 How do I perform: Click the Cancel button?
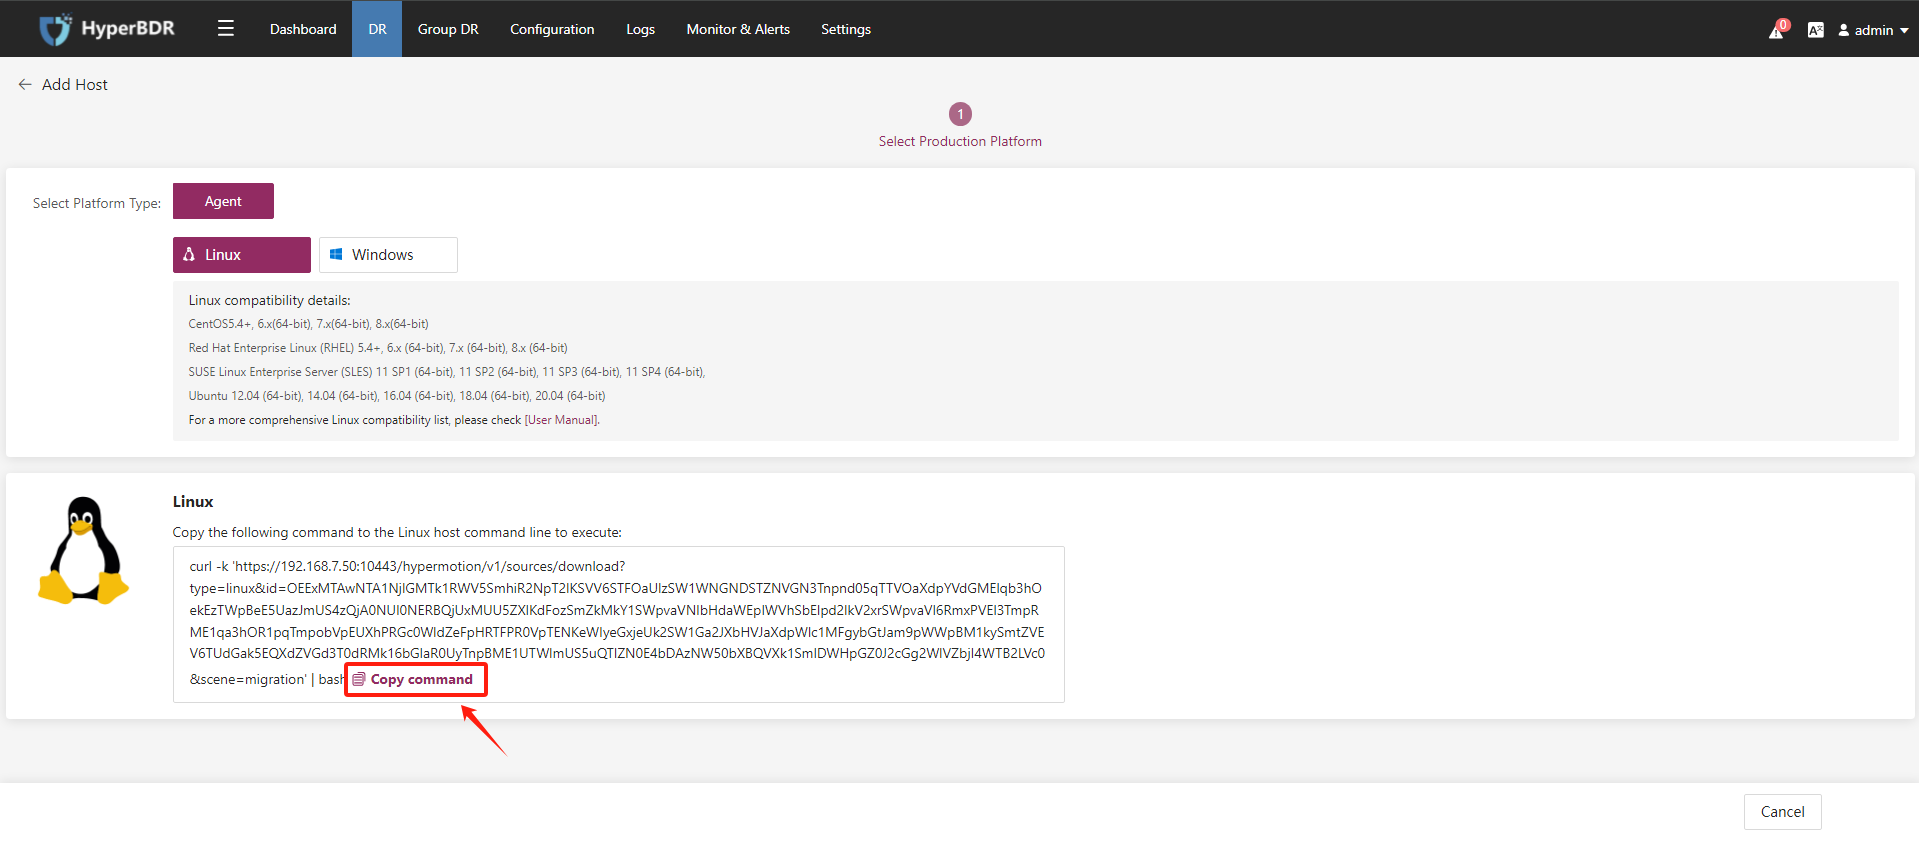pyautogui.click(x=1782, y=812)
